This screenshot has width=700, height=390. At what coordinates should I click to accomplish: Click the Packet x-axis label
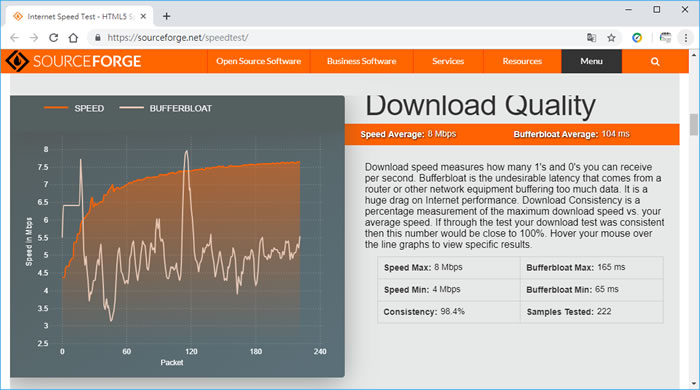pos(172,362)
